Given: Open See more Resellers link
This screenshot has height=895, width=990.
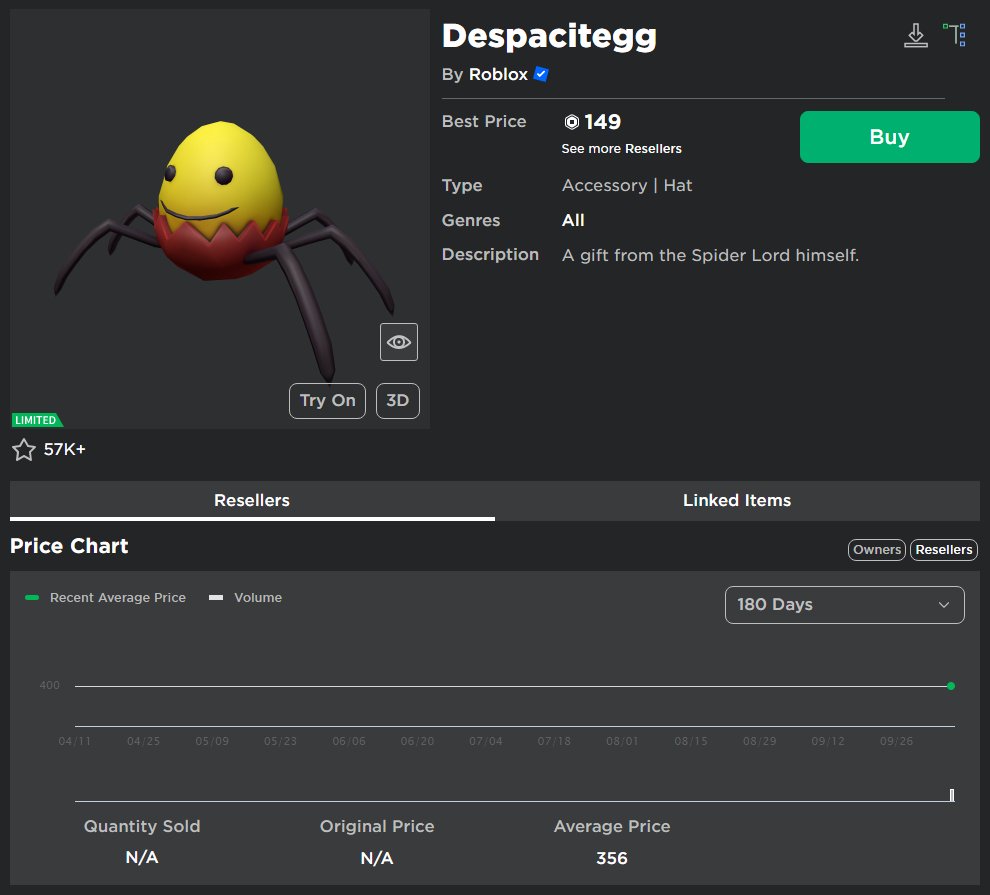Looking at the screenshot, I should click(x=621, y=147).
